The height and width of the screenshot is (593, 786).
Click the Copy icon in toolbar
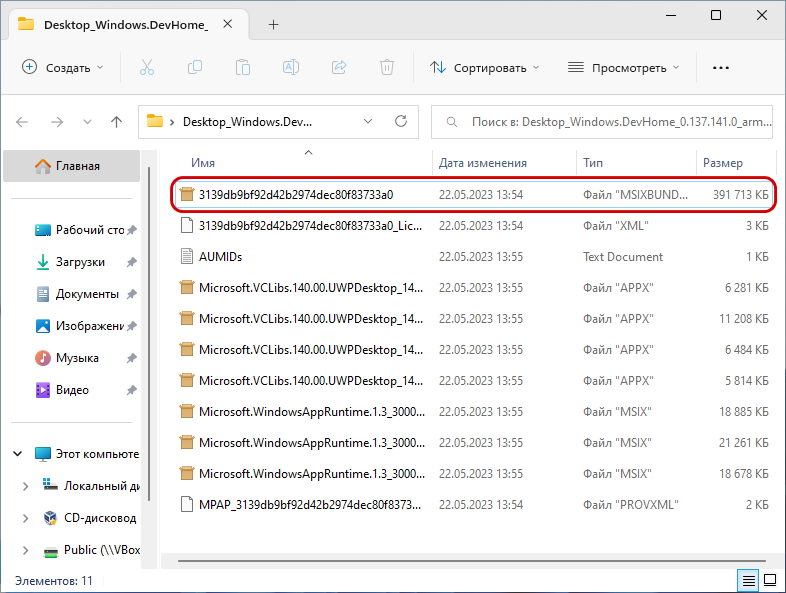pos(195,67)
